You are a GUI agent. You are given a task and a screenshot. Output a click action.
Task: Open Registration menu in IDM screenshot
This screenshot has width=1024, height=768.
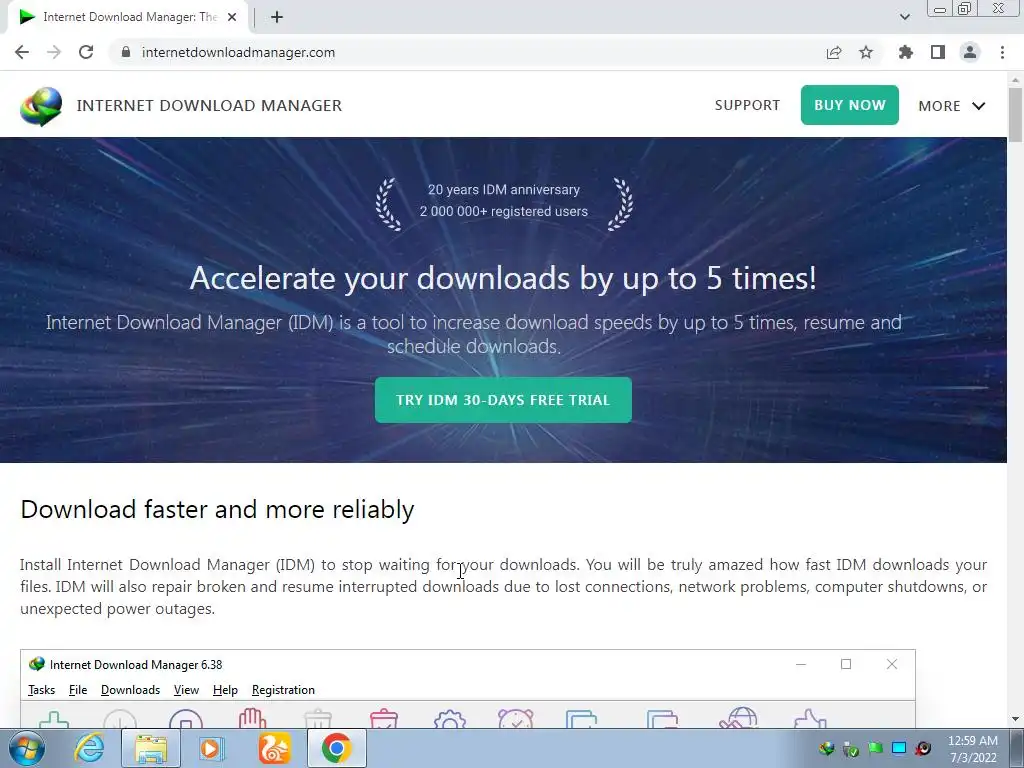[283, 690]
